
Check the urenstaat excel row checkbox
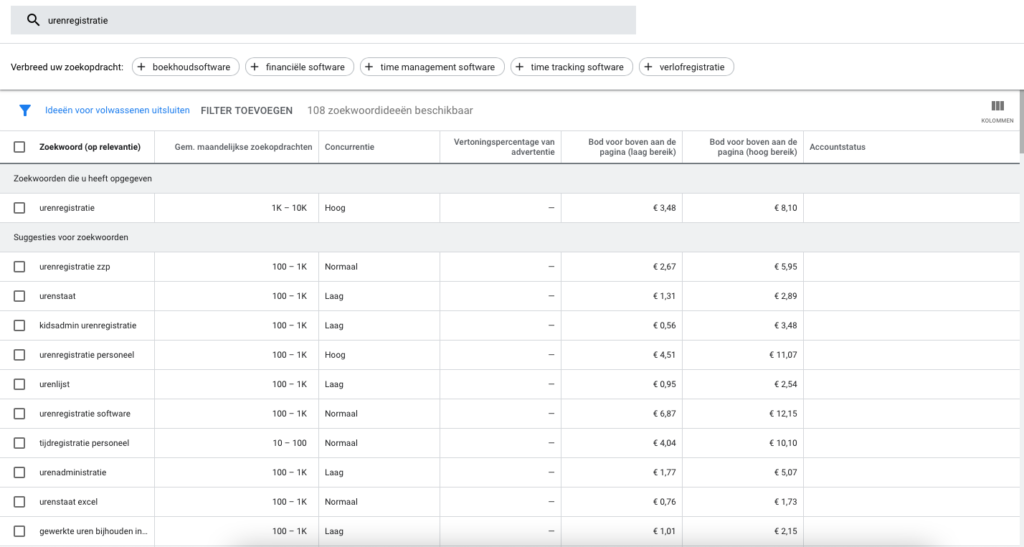click(20, 501)
